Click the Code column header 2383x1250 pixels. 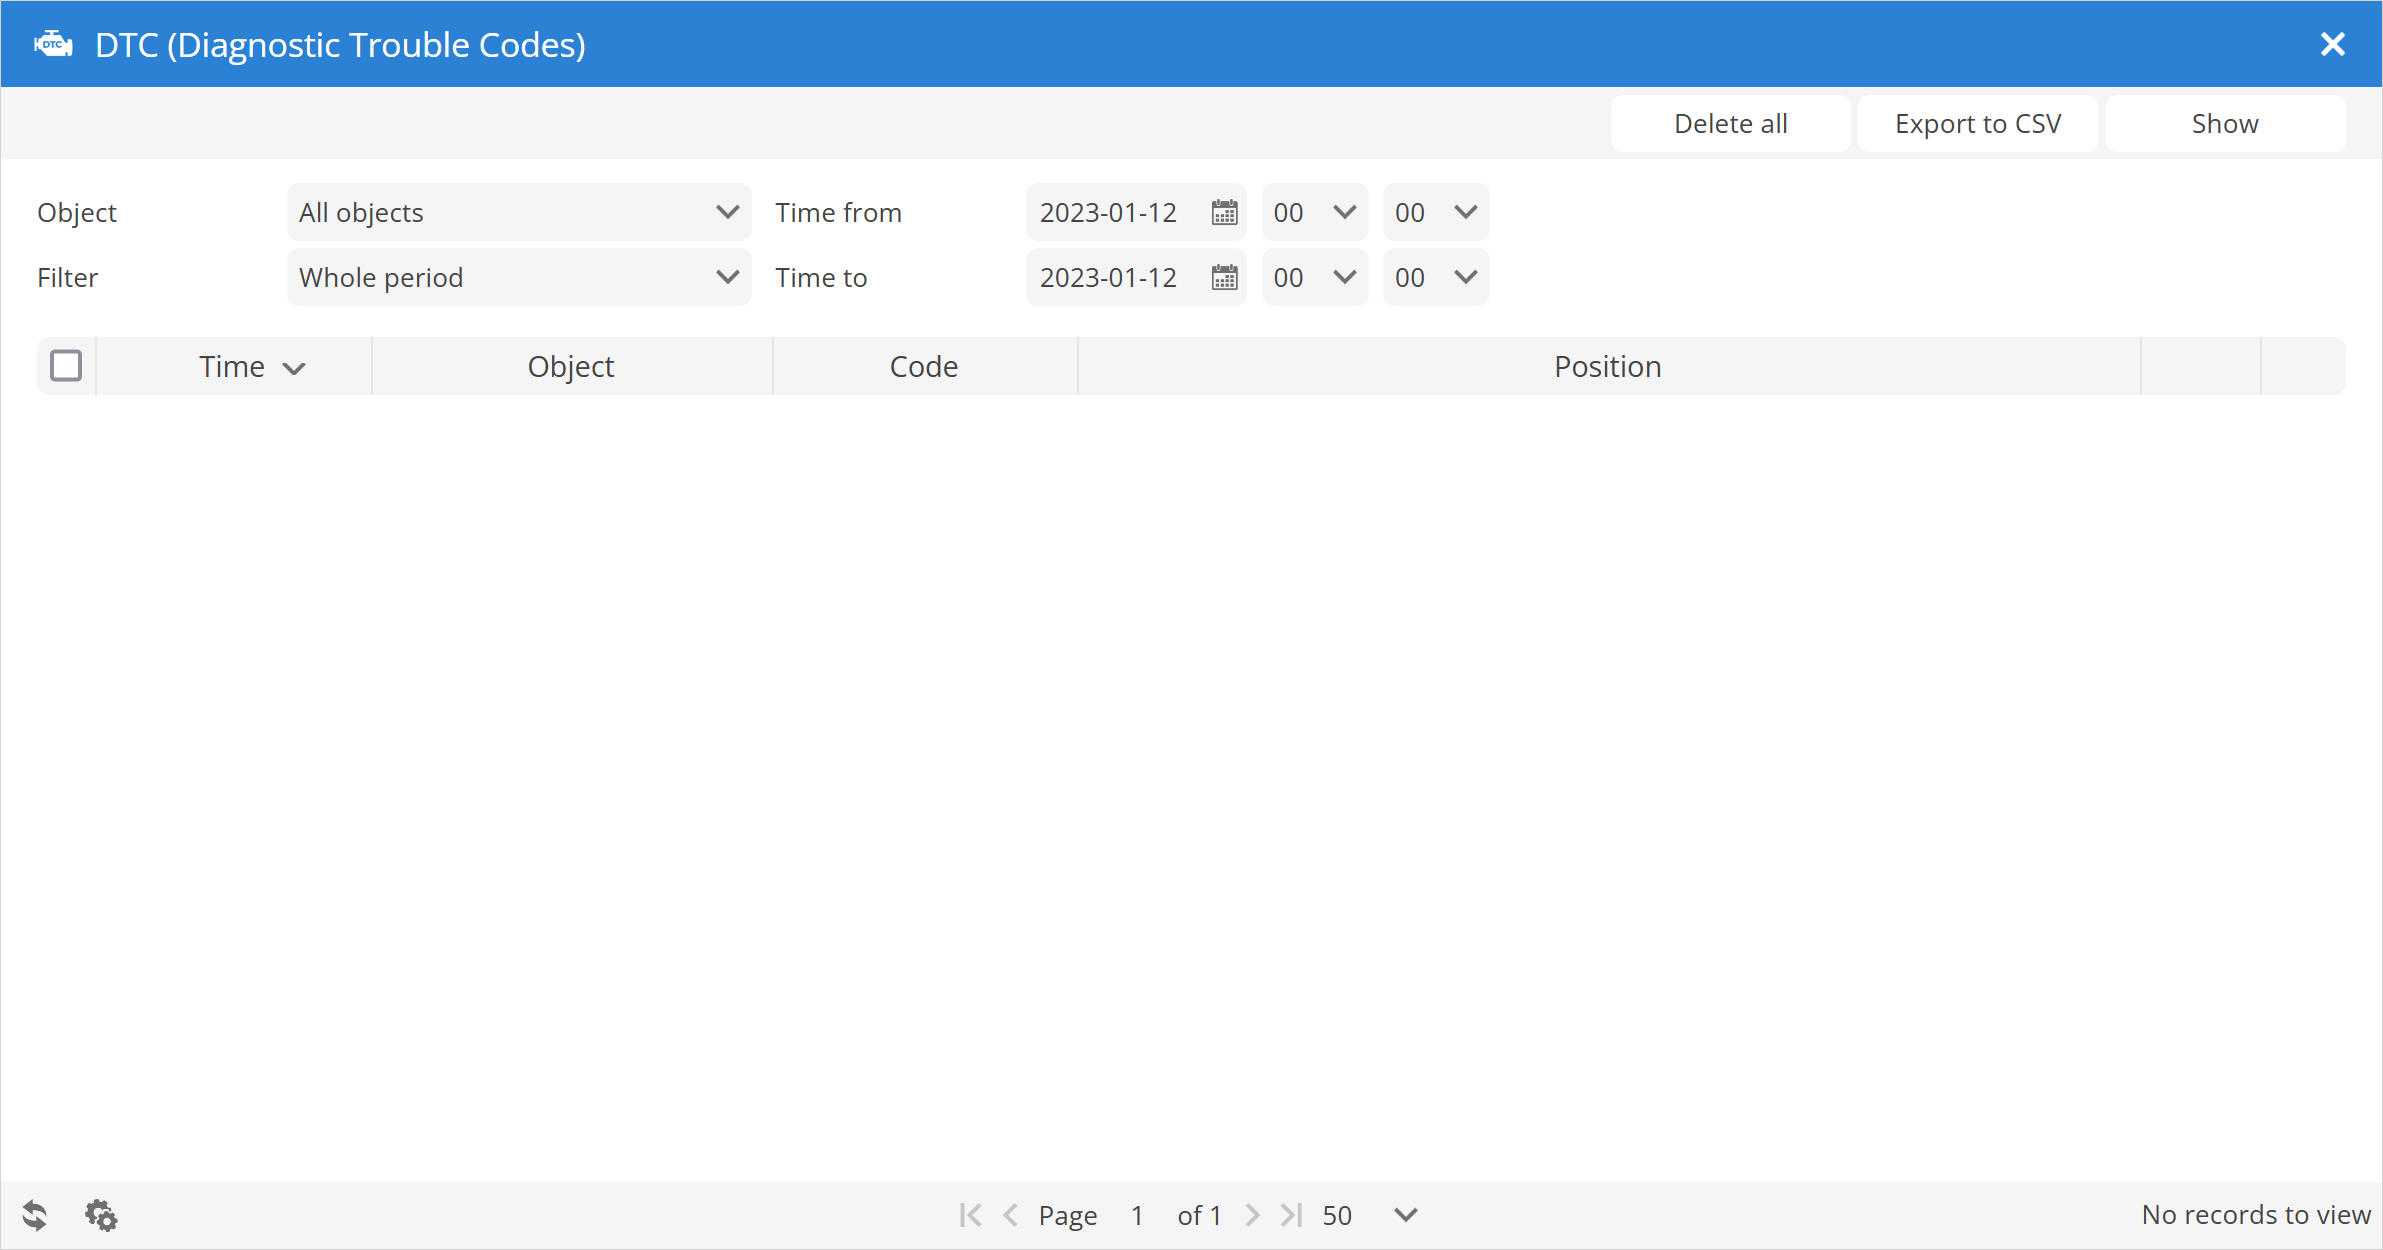click(x=923, y=367)
